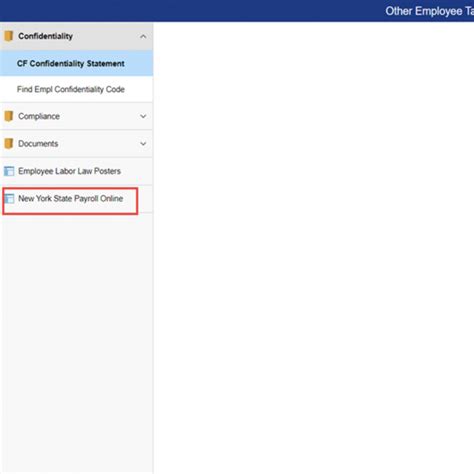The width and height of the screenshot is (474, 474).
Task: Click the Confidentiality folder icon
Action: [9, 36]
